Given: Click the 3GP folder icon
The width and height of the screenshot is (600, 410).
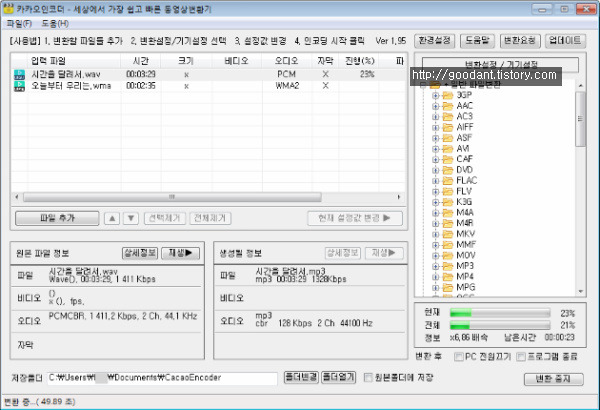Looking at the screenshot, I should (448, 95).
